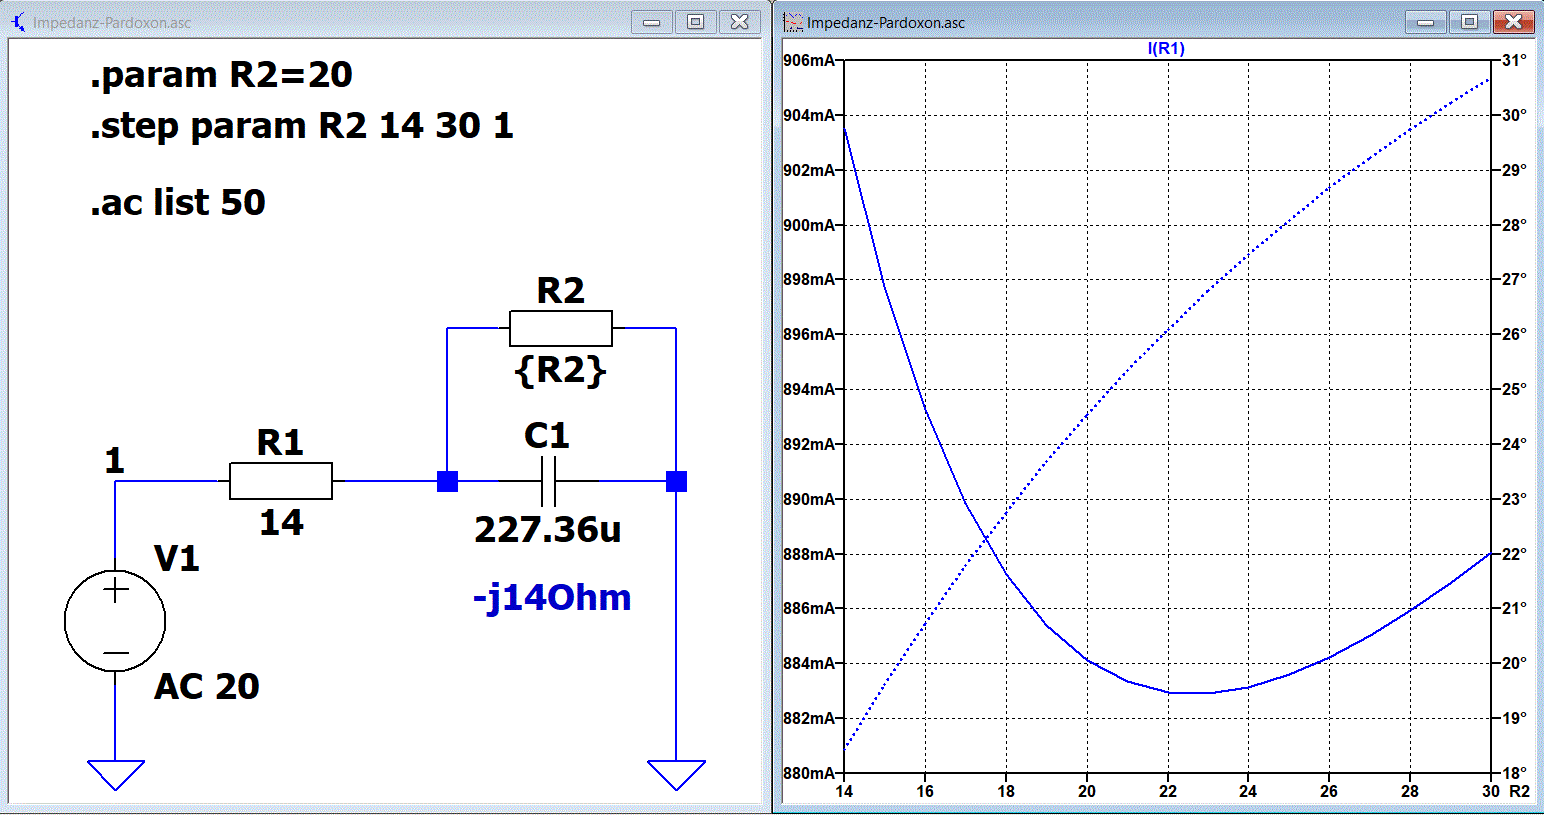Click the AC 20 source value
This screenshot has width=1544, height=816.
click(207, 687)
